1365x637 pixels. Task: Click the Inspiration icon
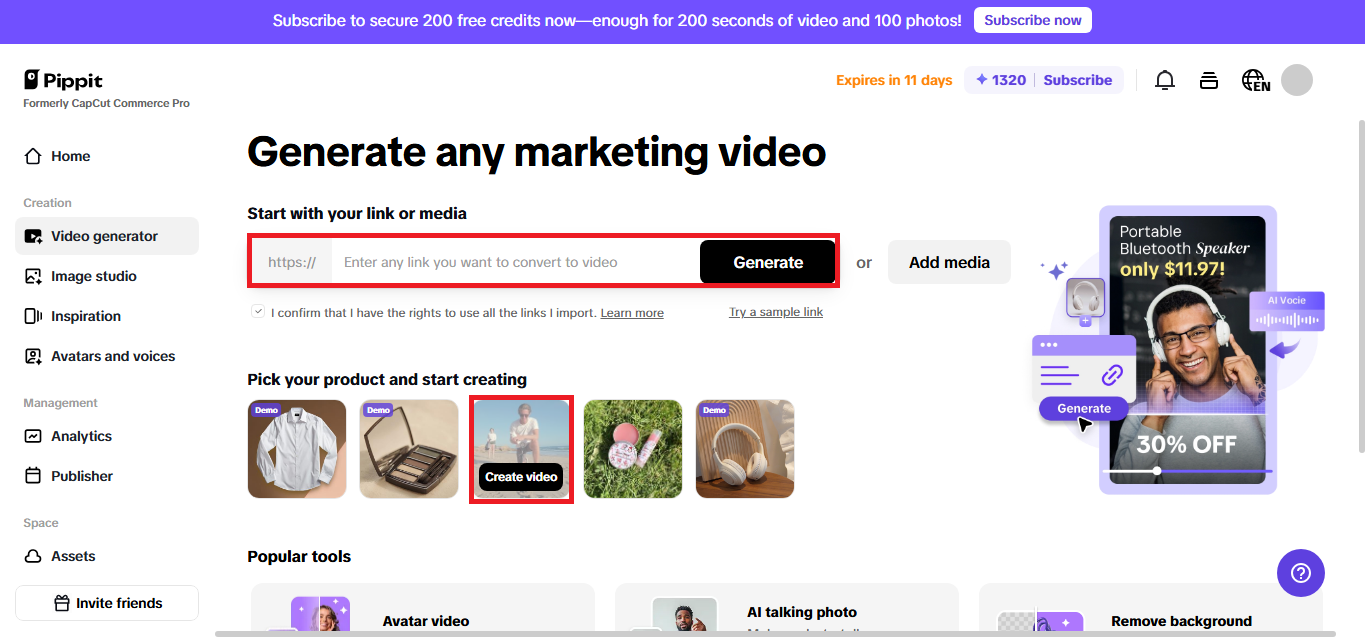33,316
